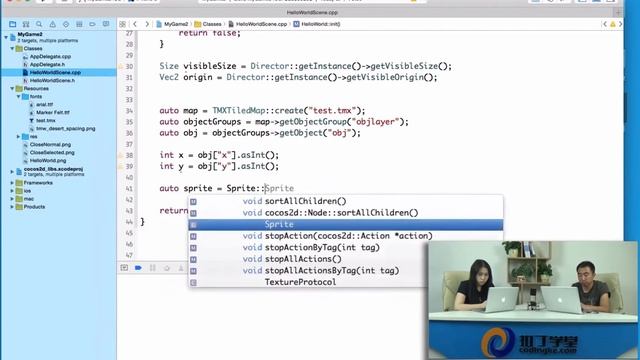This screenshot has width=640, height=360.
Task: Open the Find navigator magnifier icon
Action: tap(39, 24)
